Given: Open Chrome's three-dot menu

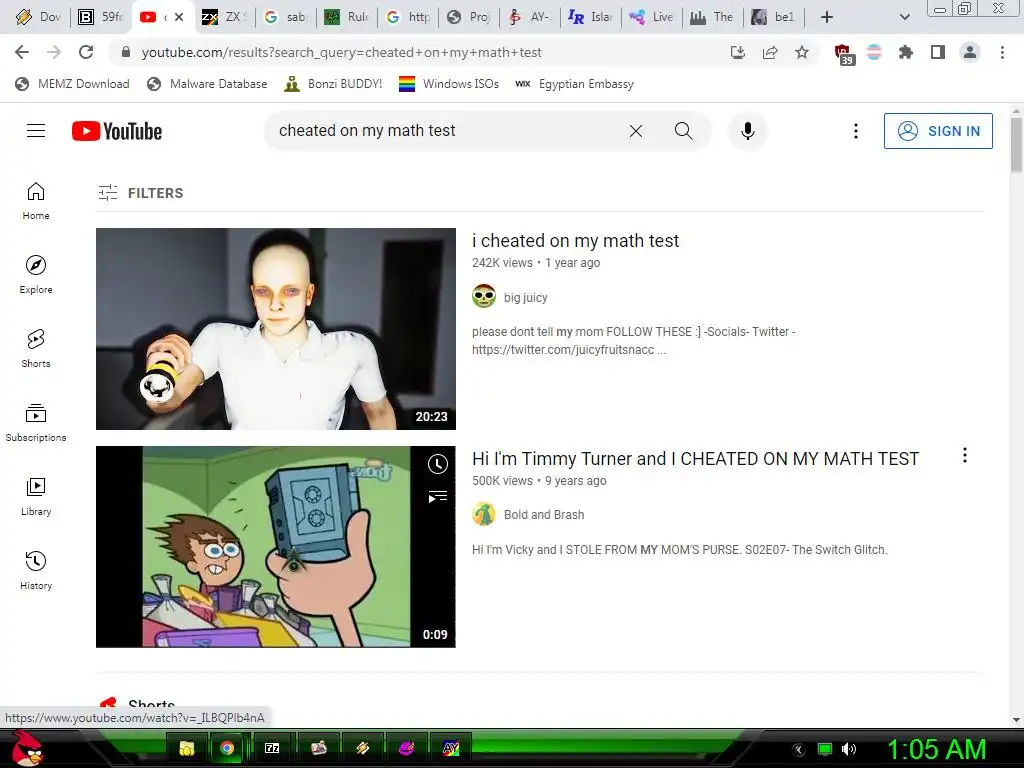Looking at the screenshot, I should (1002, 52).
